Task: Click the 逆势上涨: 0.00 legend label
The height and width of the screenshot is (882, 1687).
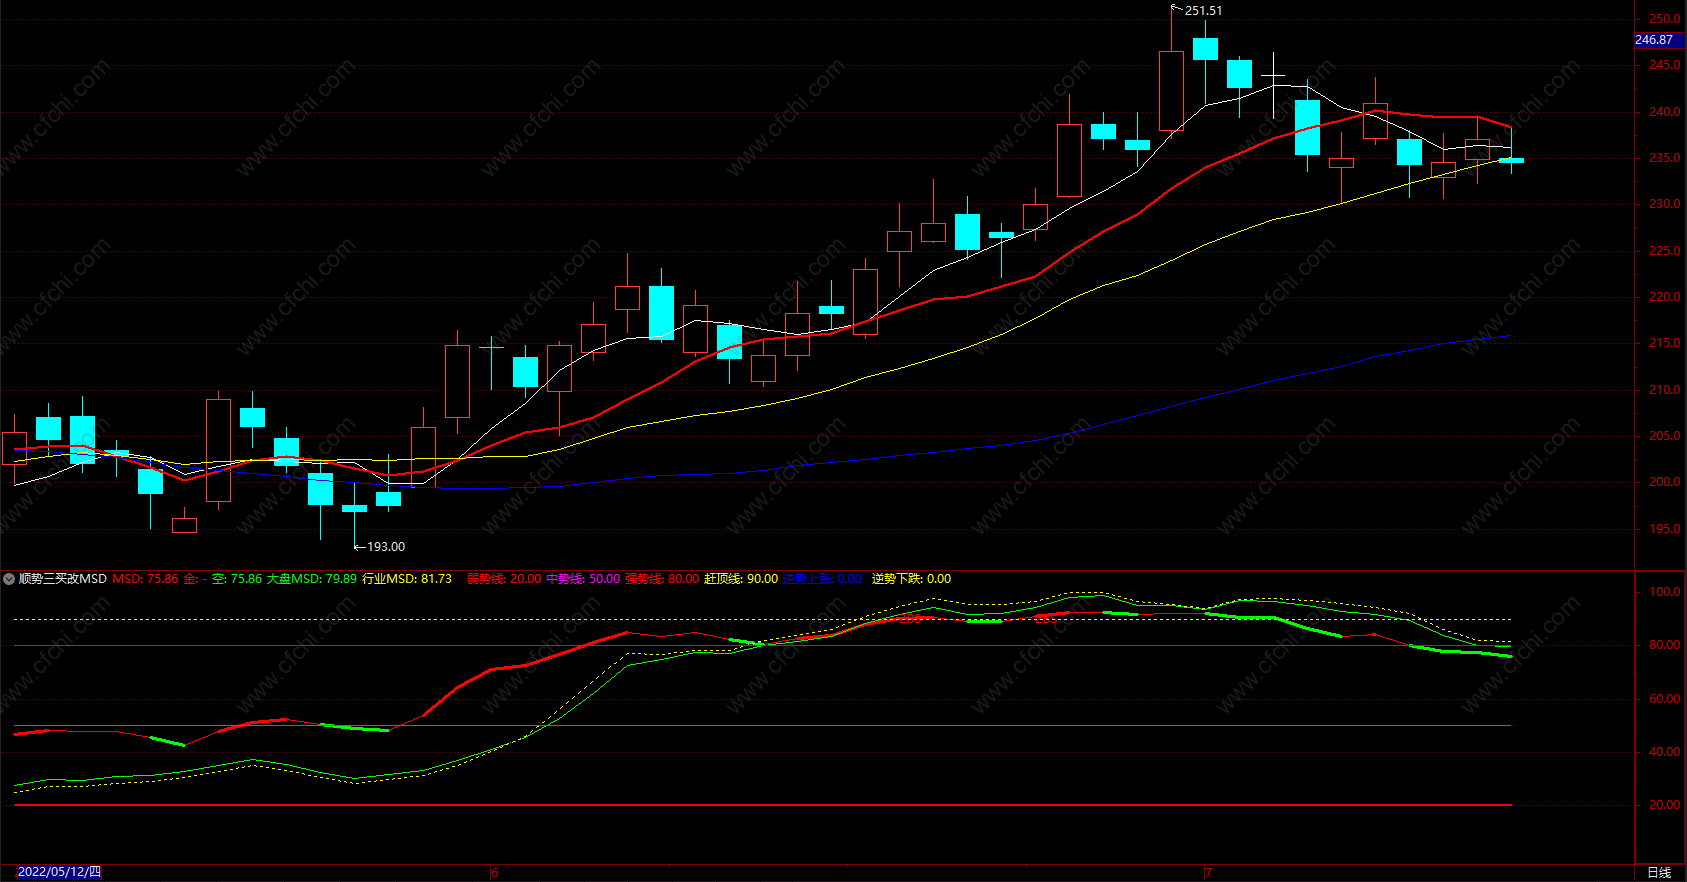Action: tap(822, 579)
